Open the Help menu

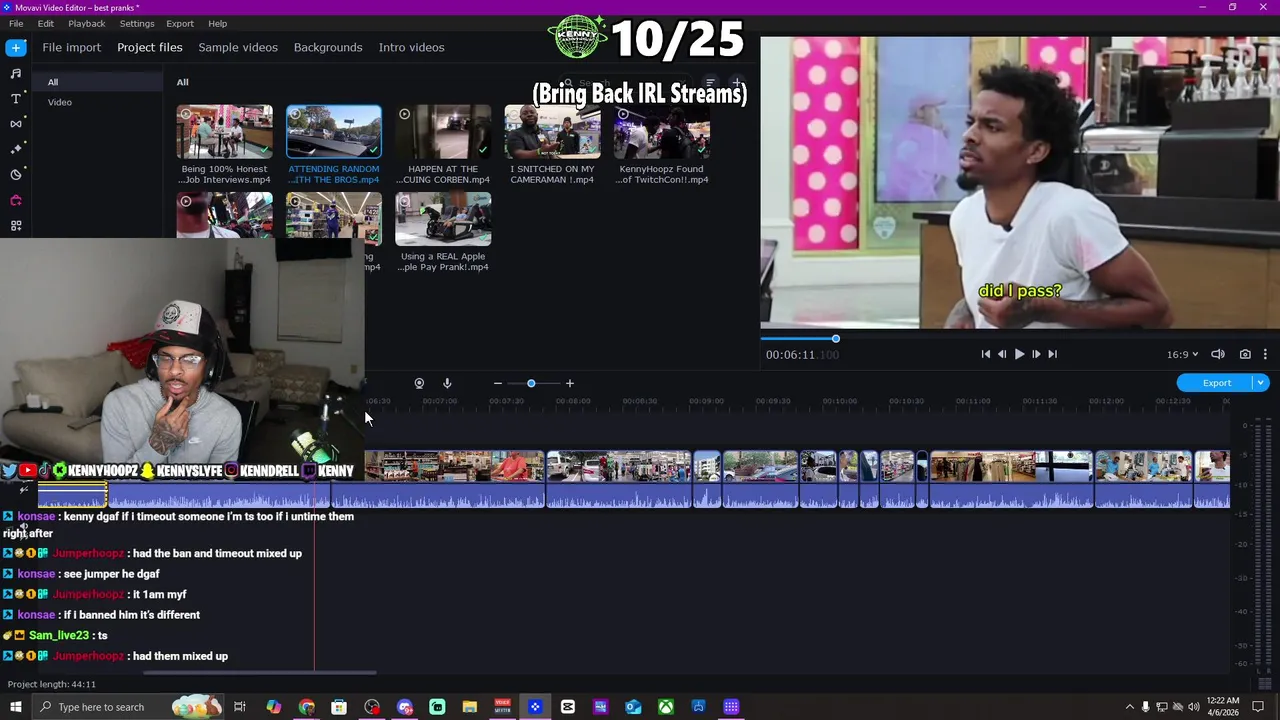[x=217, y=23]
